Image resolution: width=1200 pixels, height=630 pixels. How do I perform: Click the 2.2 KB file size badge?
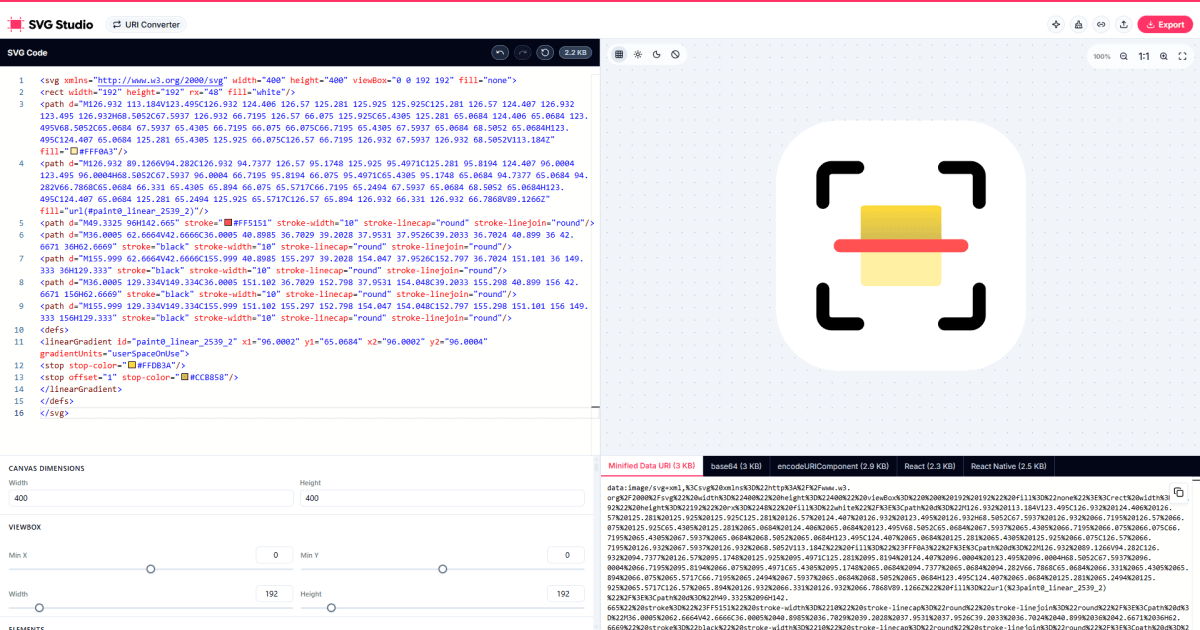click(x=574, y=52)
